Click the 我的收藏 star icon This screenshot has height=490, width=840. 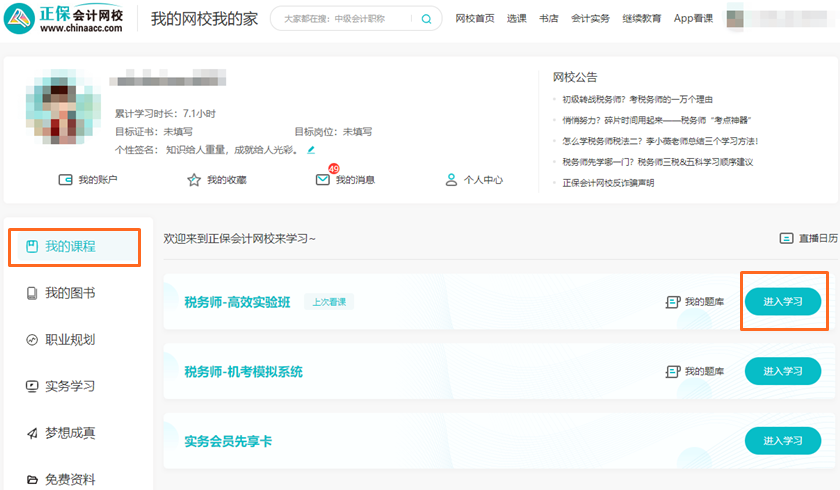(x=194, y=180)
